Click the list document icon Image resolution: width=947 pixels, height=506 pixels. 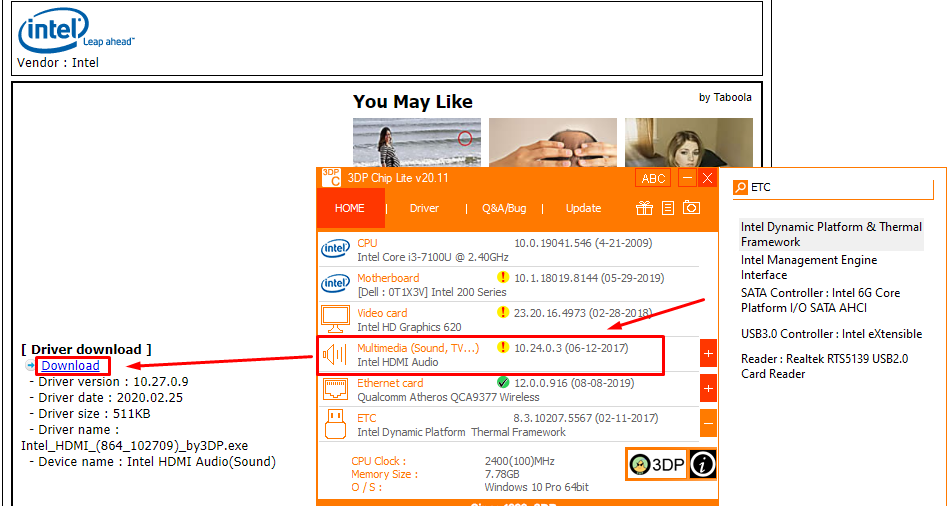pyautogui.click(x=667, y=208)
